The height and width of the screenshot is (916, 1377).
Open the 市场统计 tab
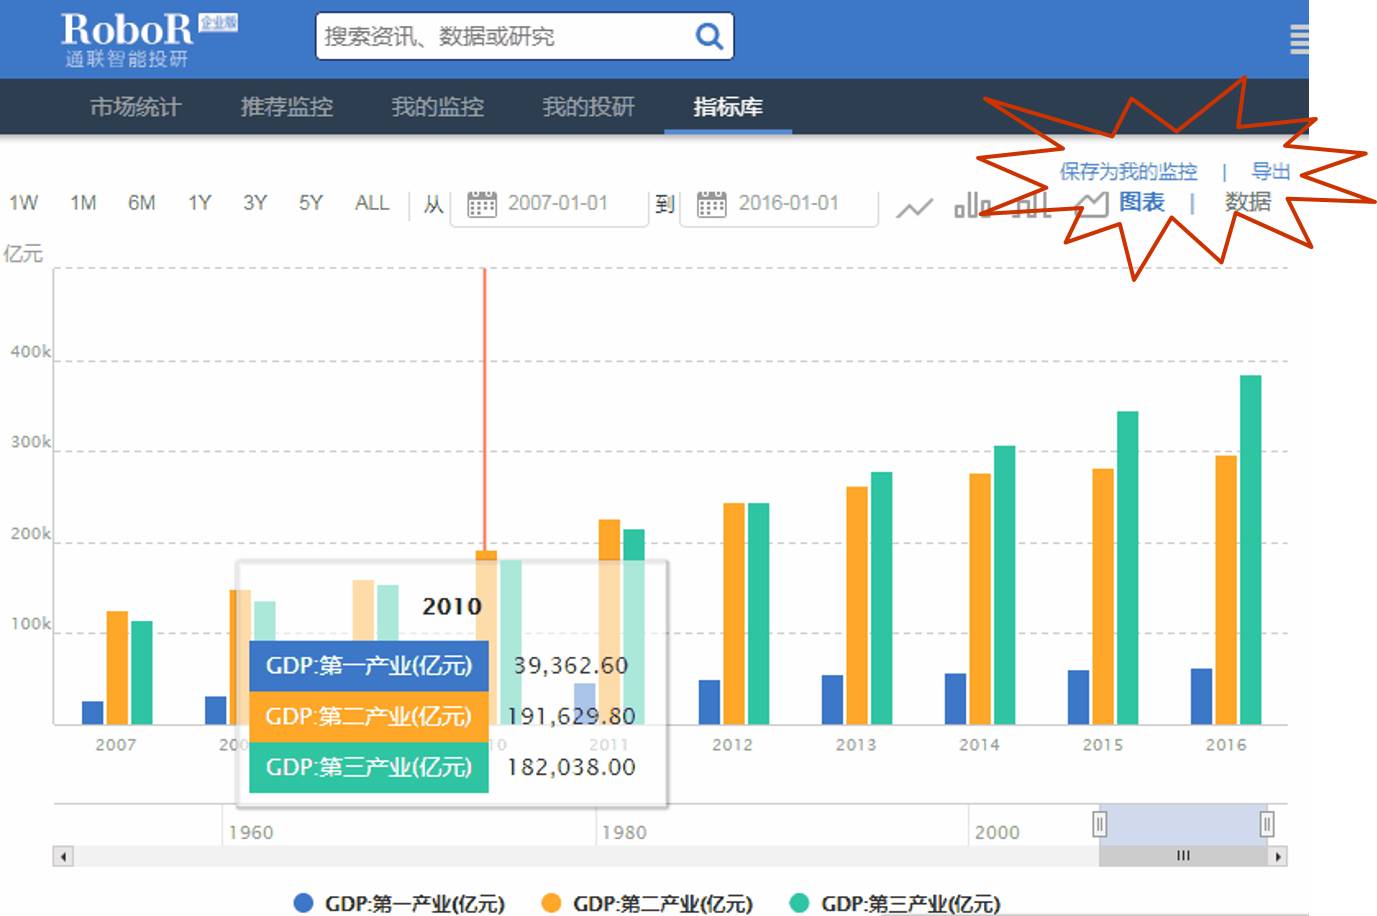click(x=135, y=107)
